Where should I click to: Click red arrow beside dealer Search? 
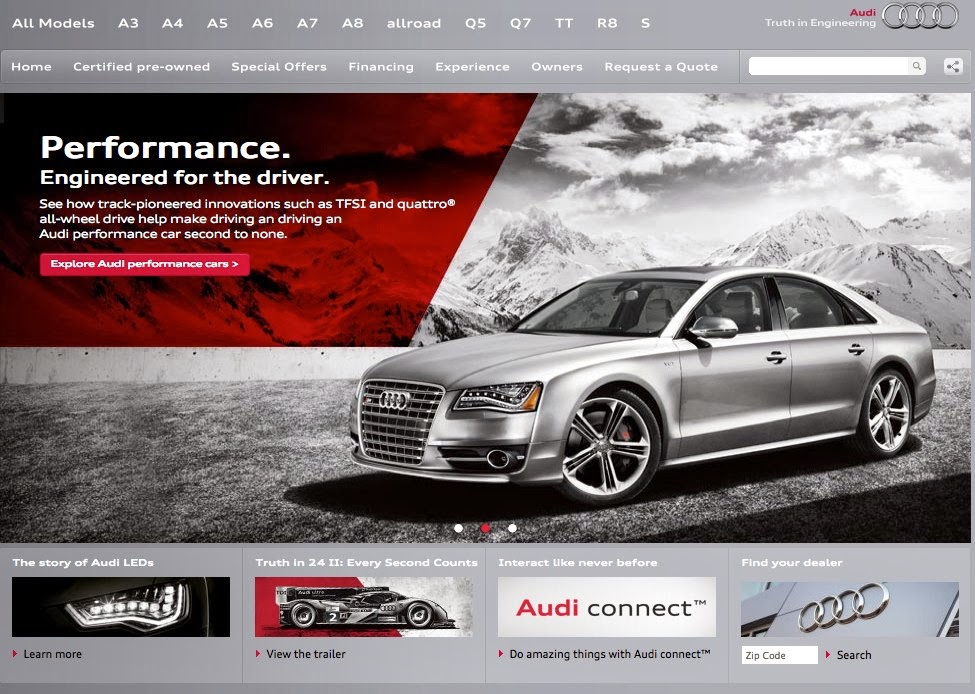[x=828, y=654]
